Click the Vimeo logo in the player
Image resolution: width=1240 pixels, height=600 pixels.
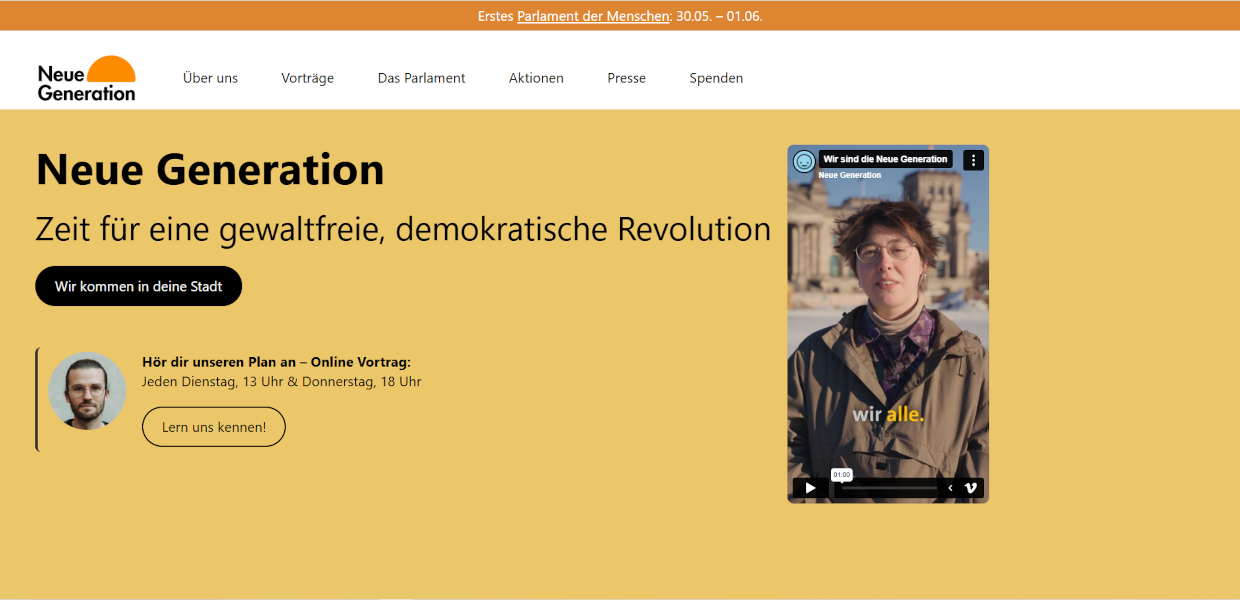[970, 488]
